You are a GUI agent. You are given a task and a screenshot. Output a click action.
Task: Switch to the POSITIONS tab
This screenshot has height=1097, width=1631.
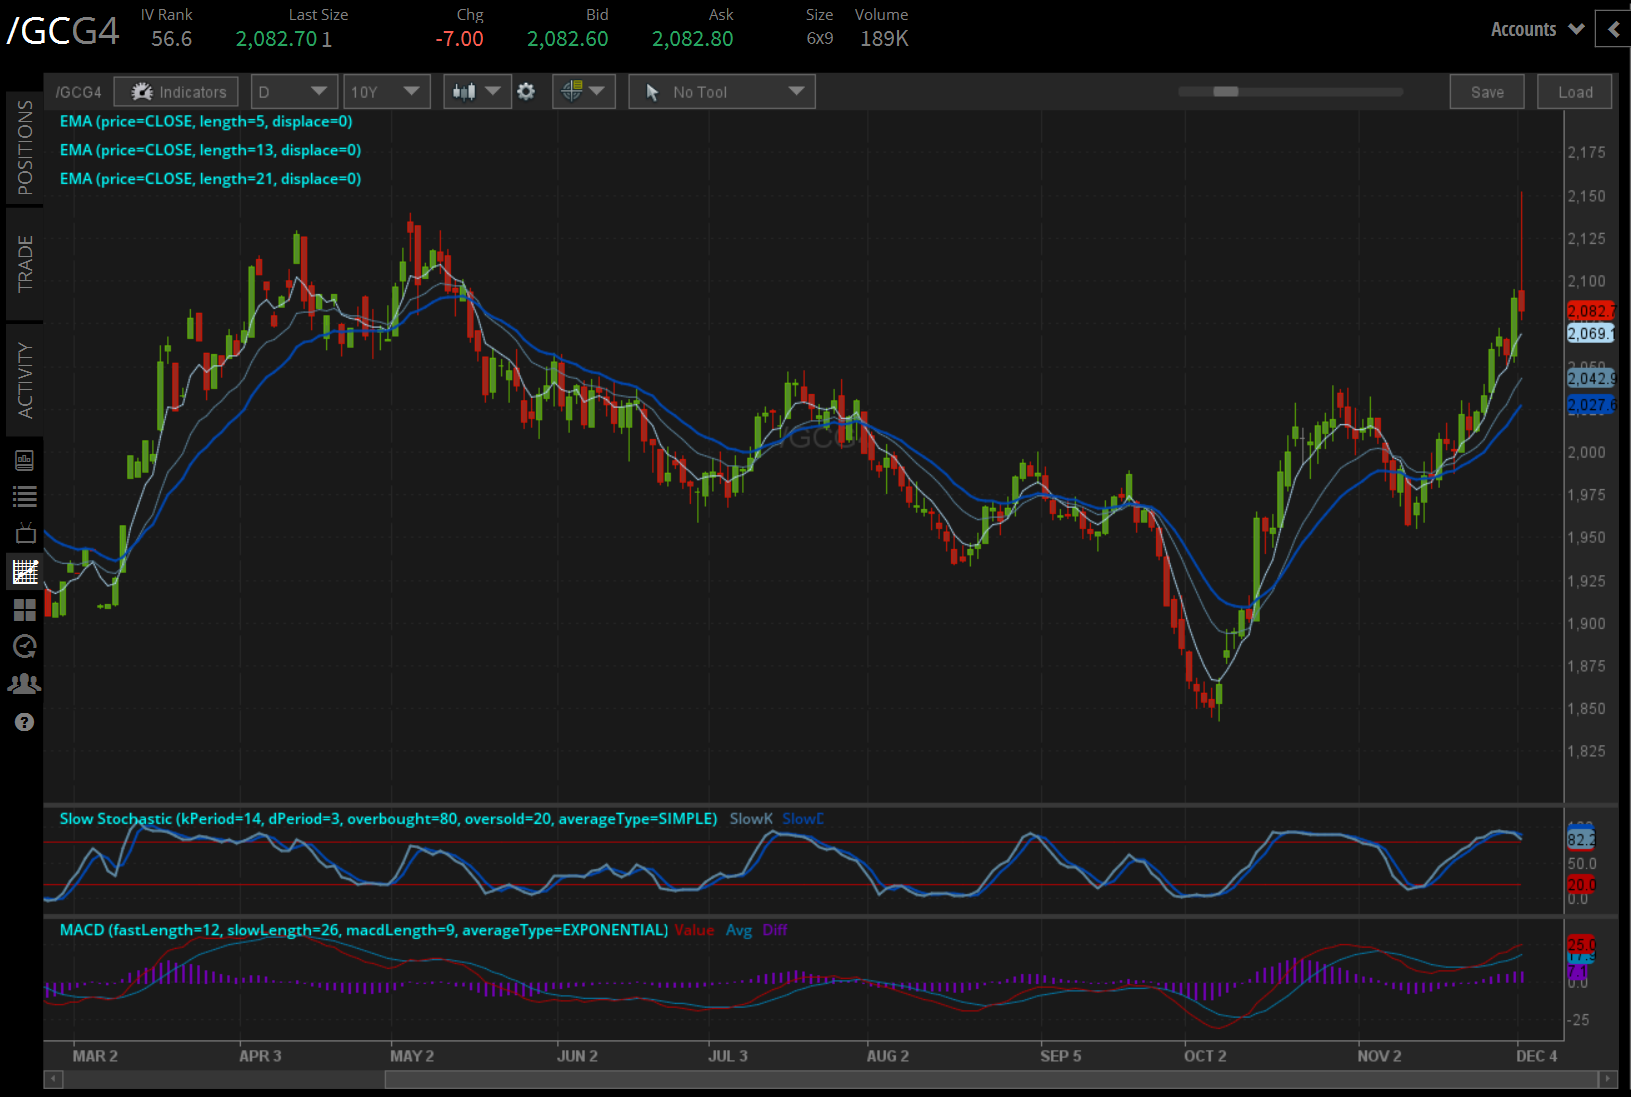pos(24,148)
